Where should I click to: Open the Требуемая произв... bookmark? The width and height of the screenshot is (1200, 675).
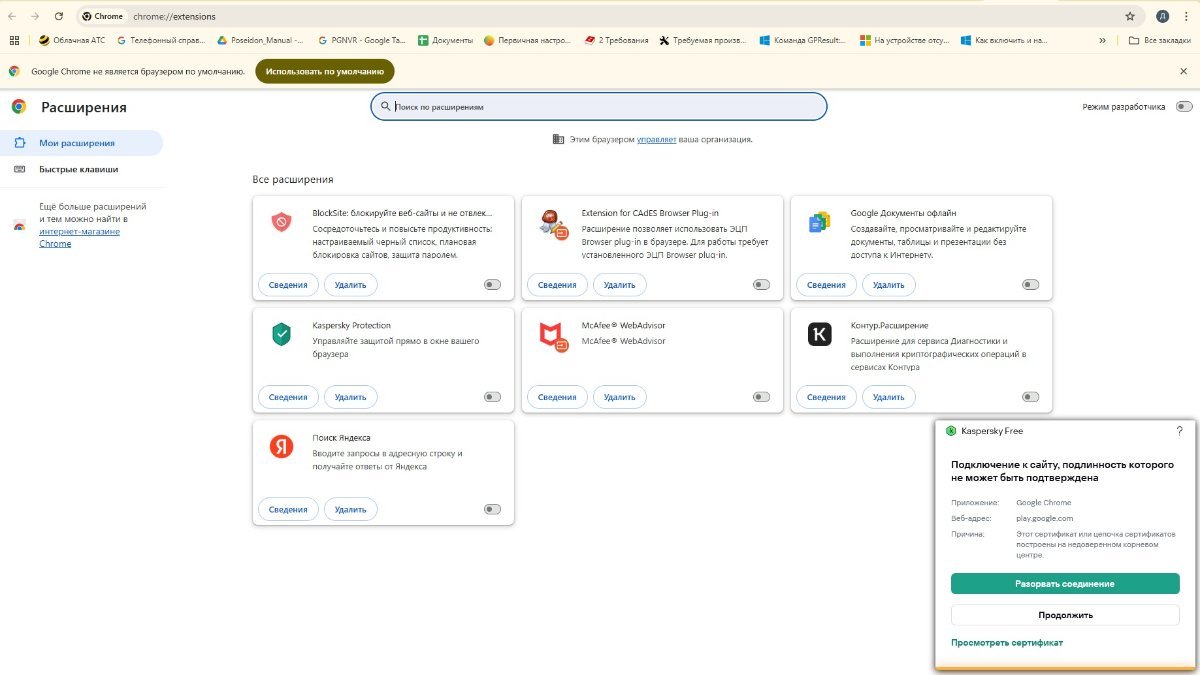pos(704,41)
